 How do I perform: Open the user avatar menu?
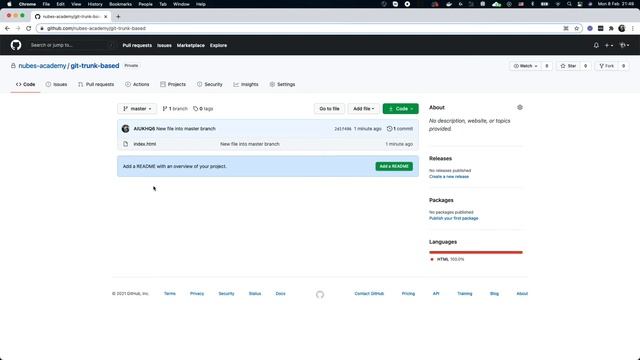click(624, 45)
